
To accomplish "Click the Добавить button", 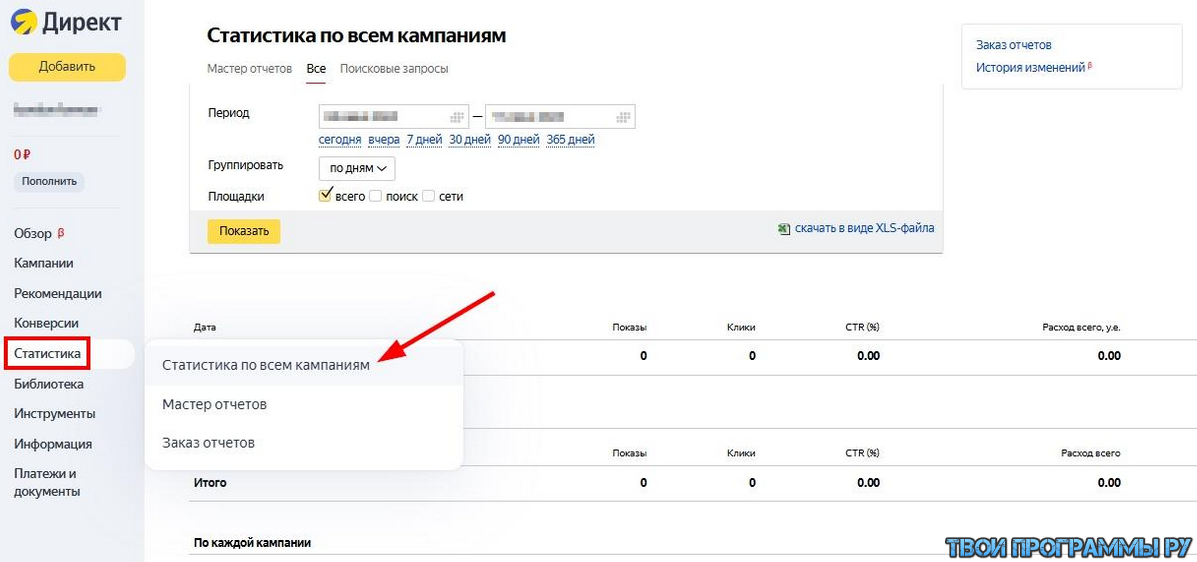I will 67,66.
